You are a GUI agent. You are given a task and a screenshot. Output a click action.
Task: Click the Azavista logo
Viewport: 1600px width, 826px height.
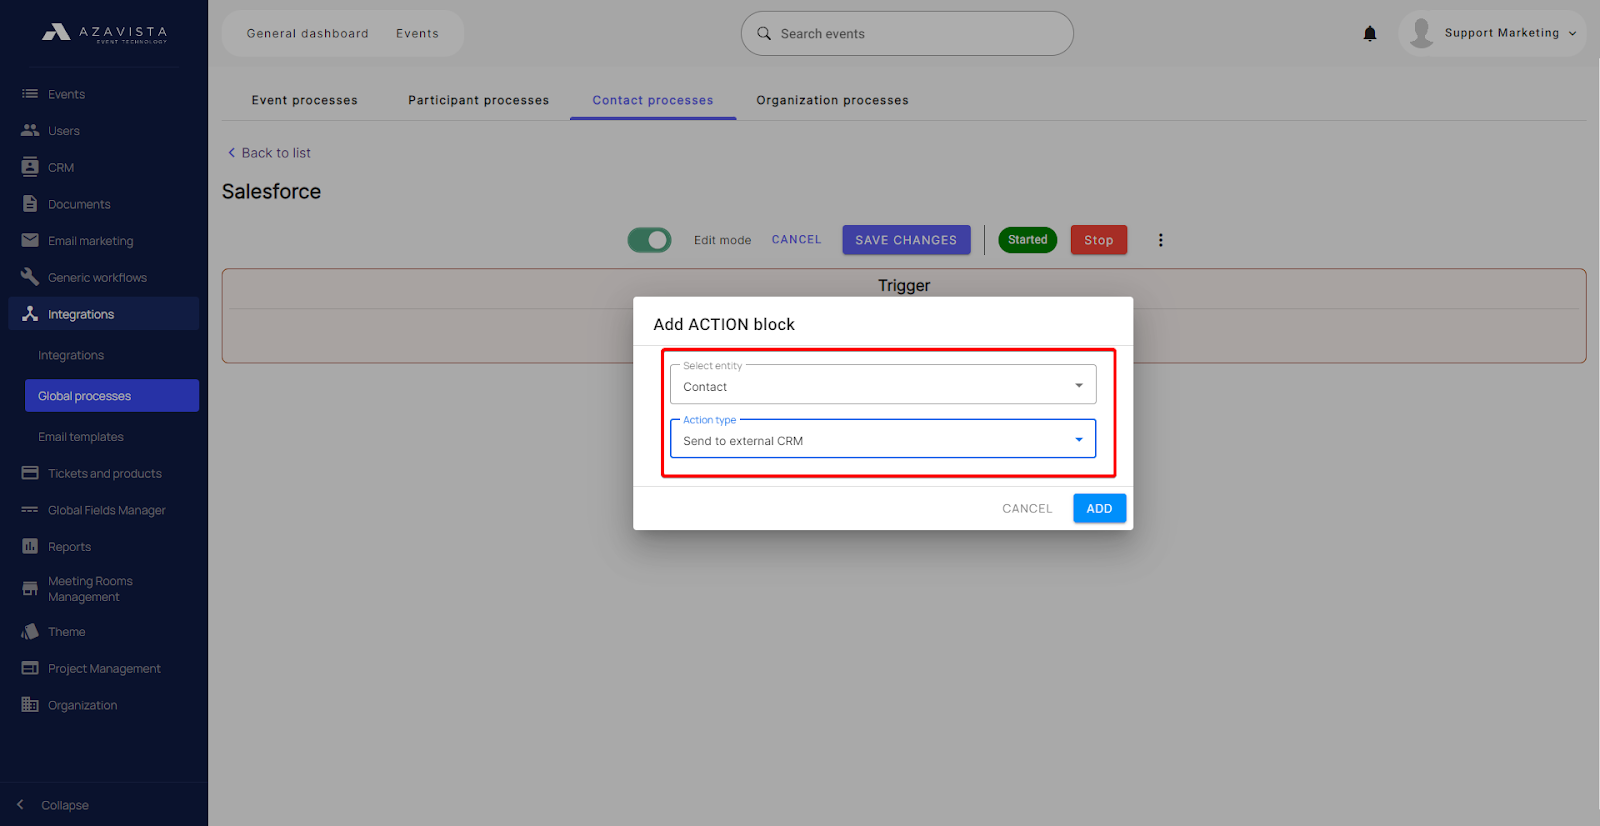click(x=104, y=33)
